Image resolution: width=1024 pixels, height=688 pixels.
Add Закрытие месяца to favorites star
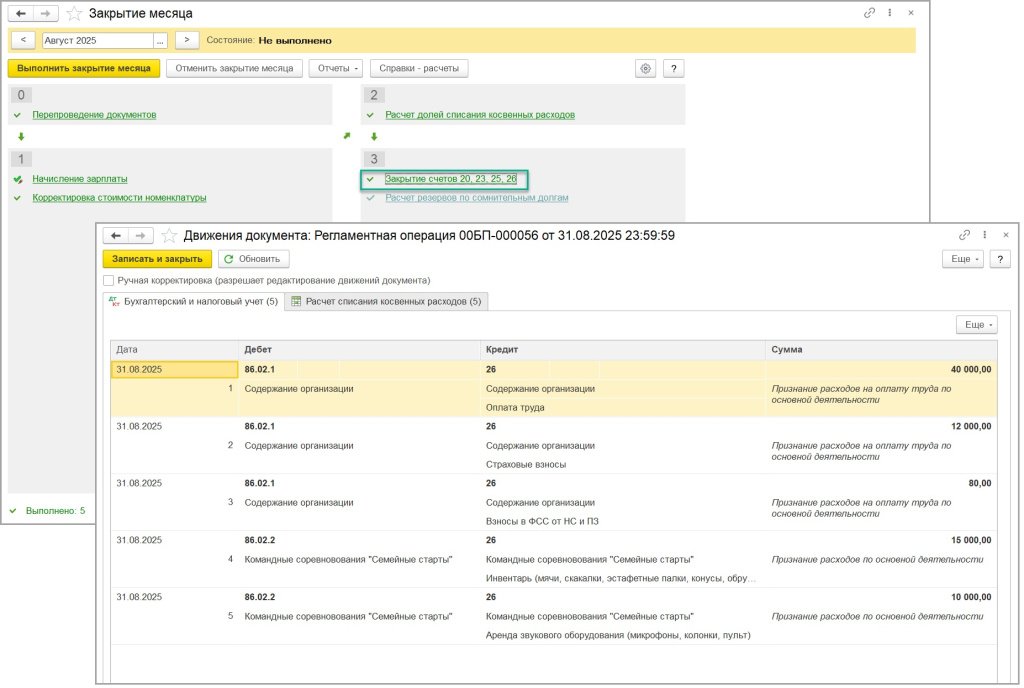pos(74,14)
